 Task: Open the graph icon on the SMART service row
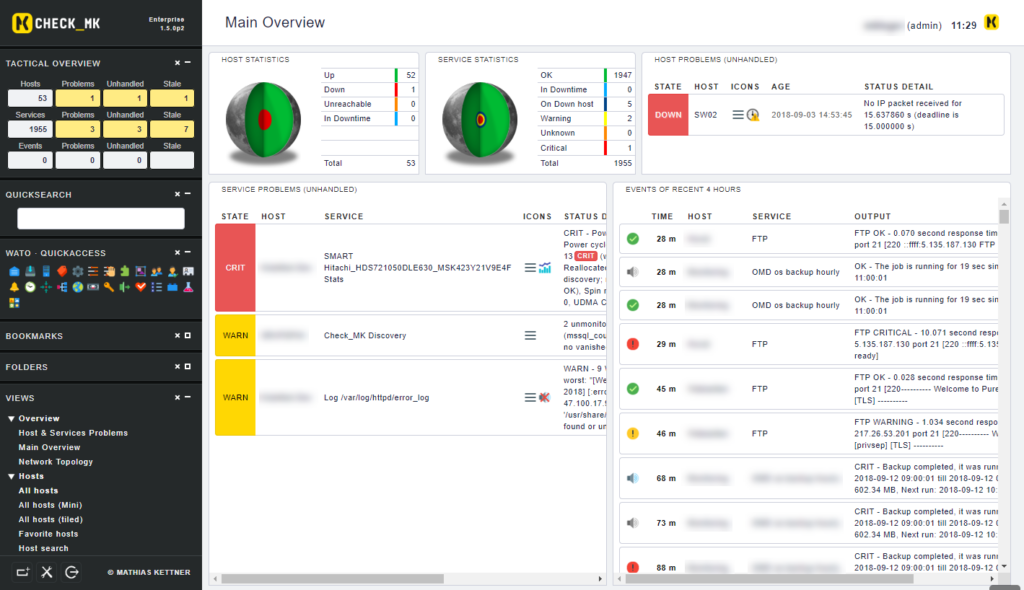(x=545, y=268)
